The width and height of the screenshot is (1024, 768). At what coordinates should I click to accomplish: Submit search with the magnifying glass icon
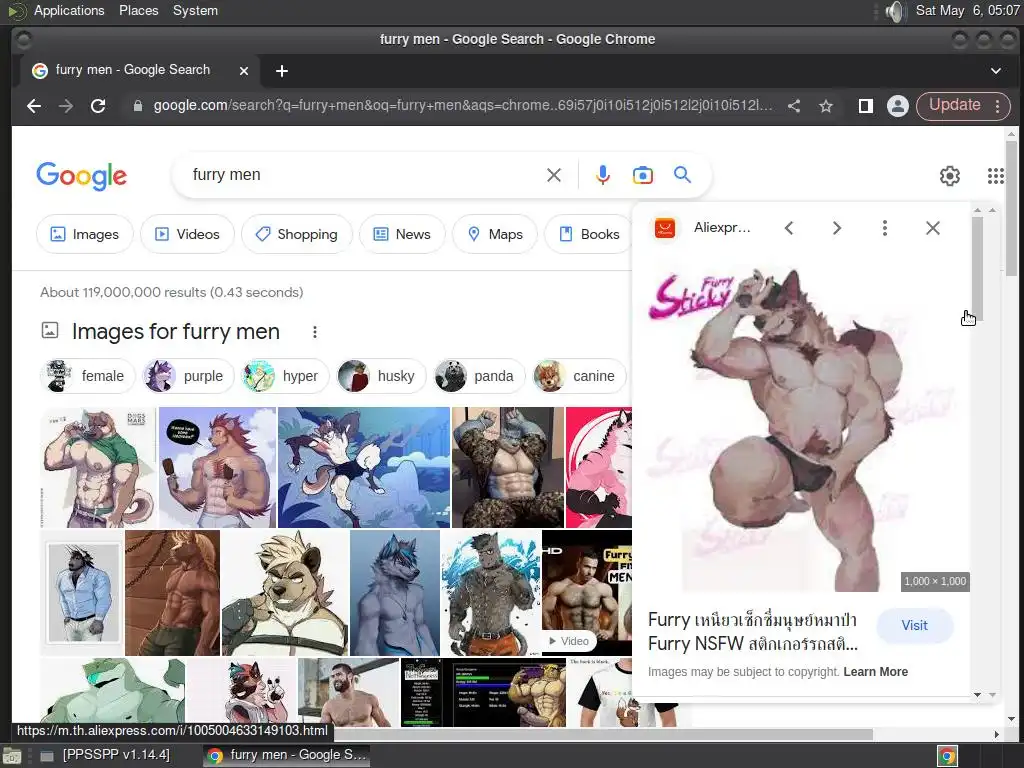tap(682, 175)
